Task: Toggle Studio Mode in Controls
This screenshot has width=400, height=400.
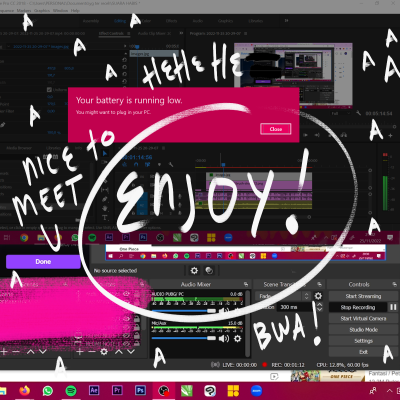Action: [363, 330]
